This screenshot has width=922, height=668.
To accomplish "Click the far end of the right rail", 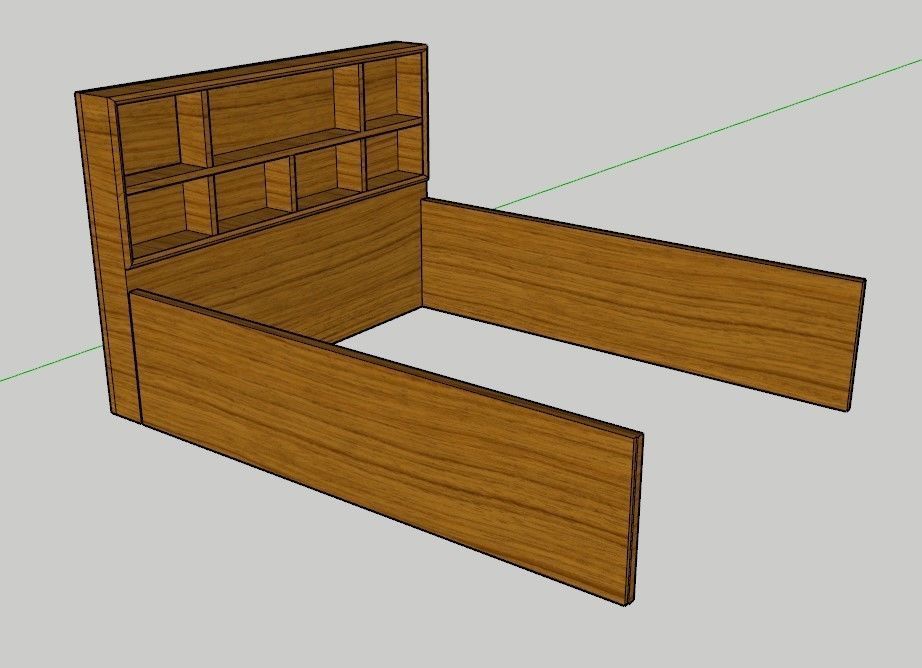I will pos(858,330).
